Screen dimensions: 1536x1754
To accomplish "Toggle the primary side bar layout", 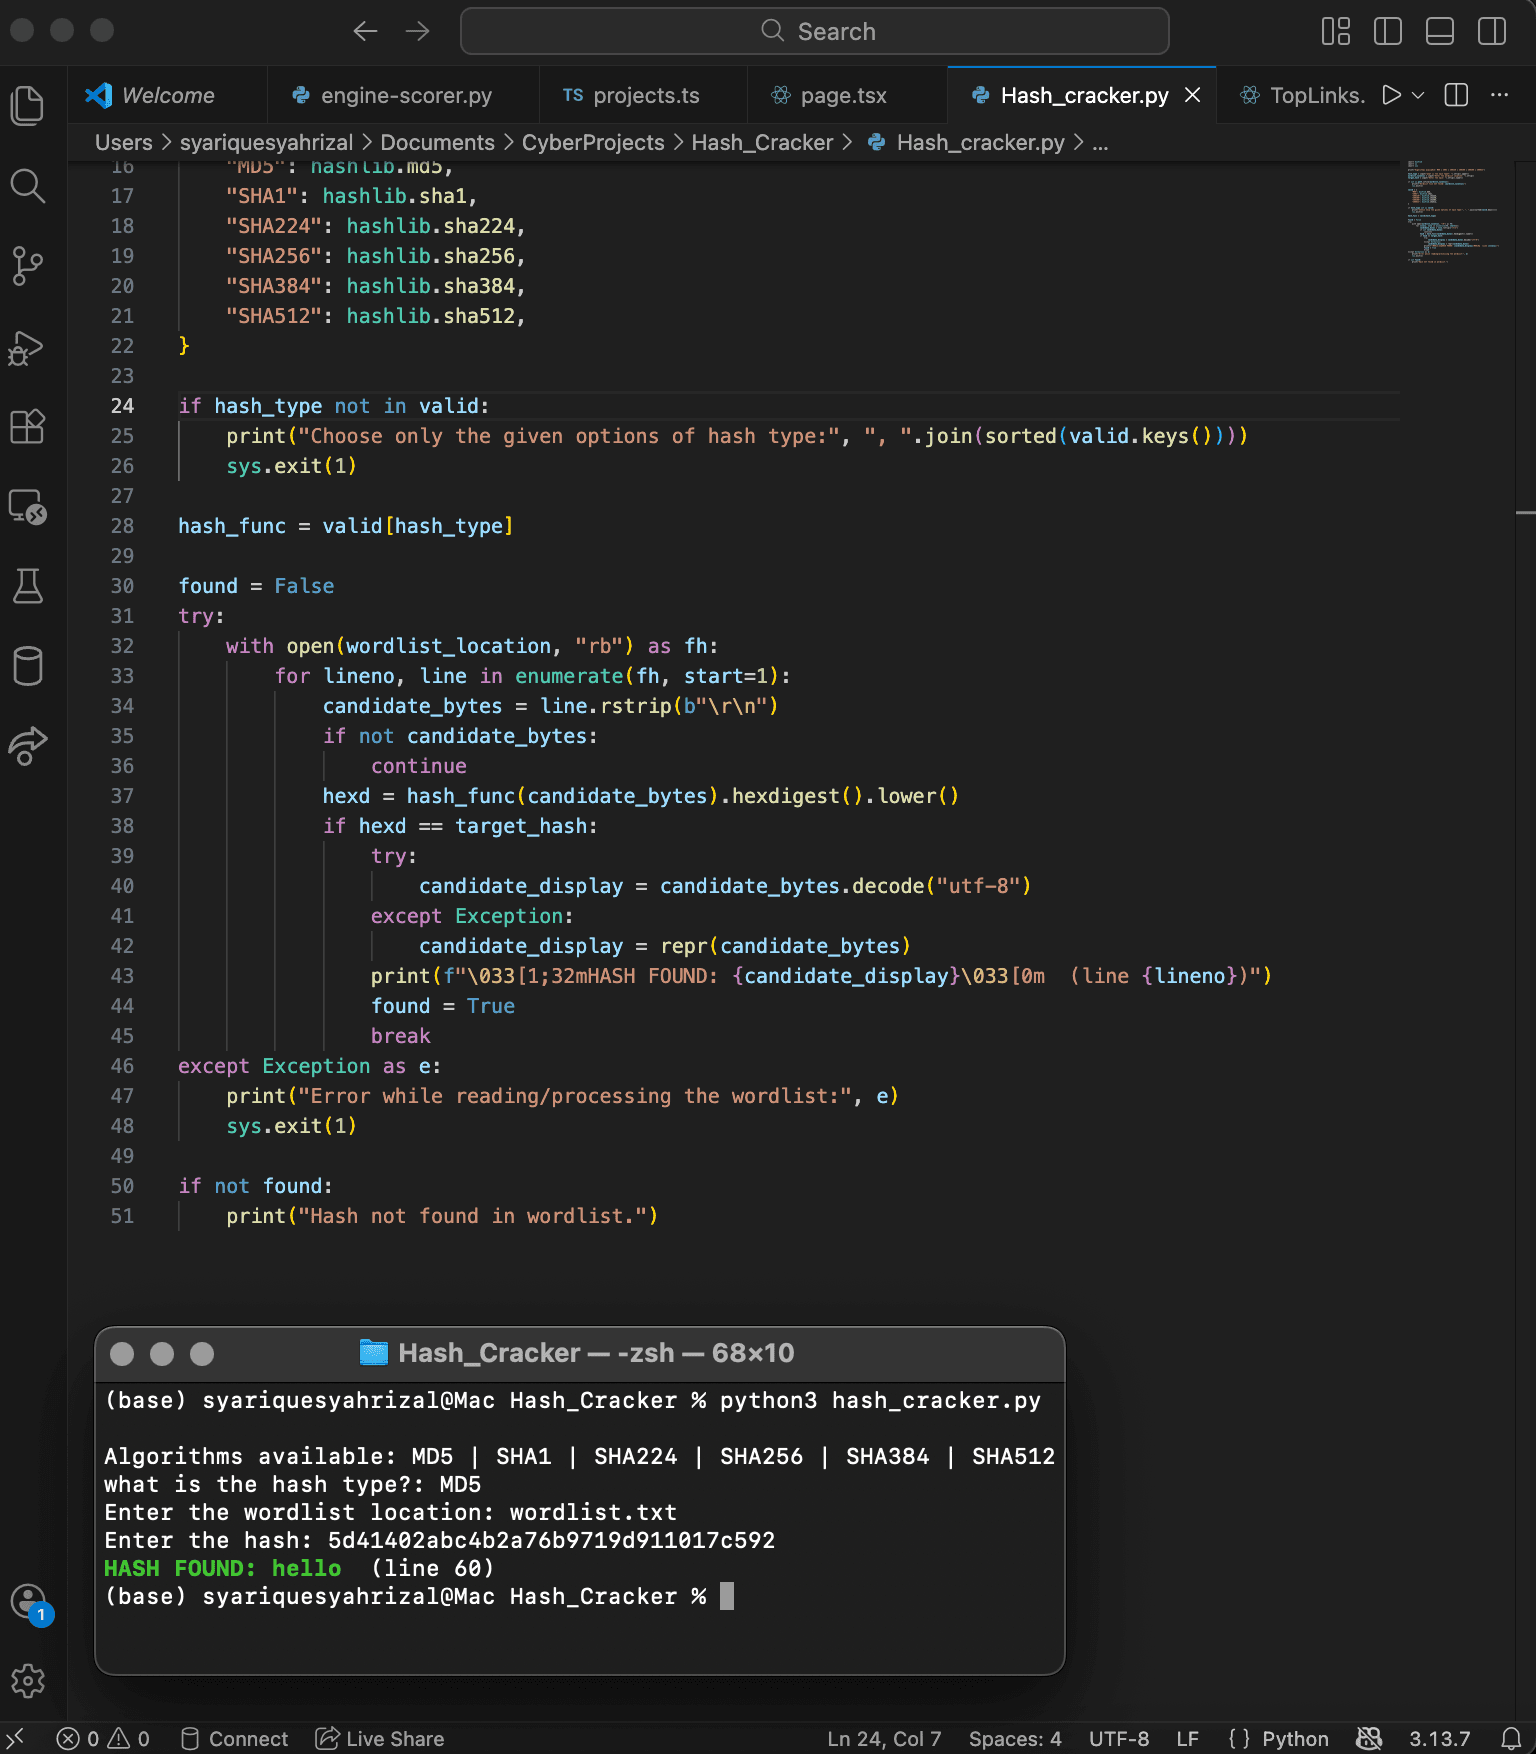I will [1388, 31].
